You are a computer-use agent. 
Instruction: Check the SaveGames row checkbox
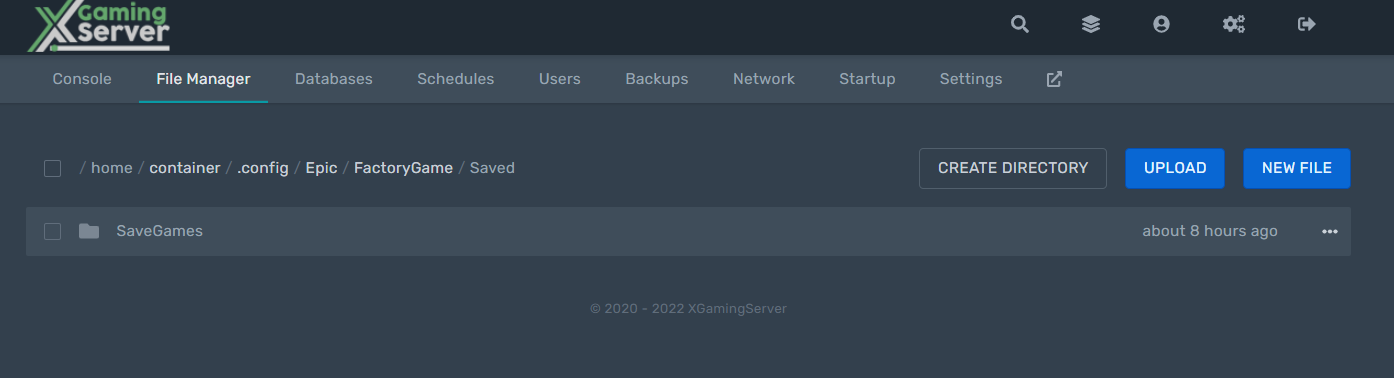click(53, 231)
